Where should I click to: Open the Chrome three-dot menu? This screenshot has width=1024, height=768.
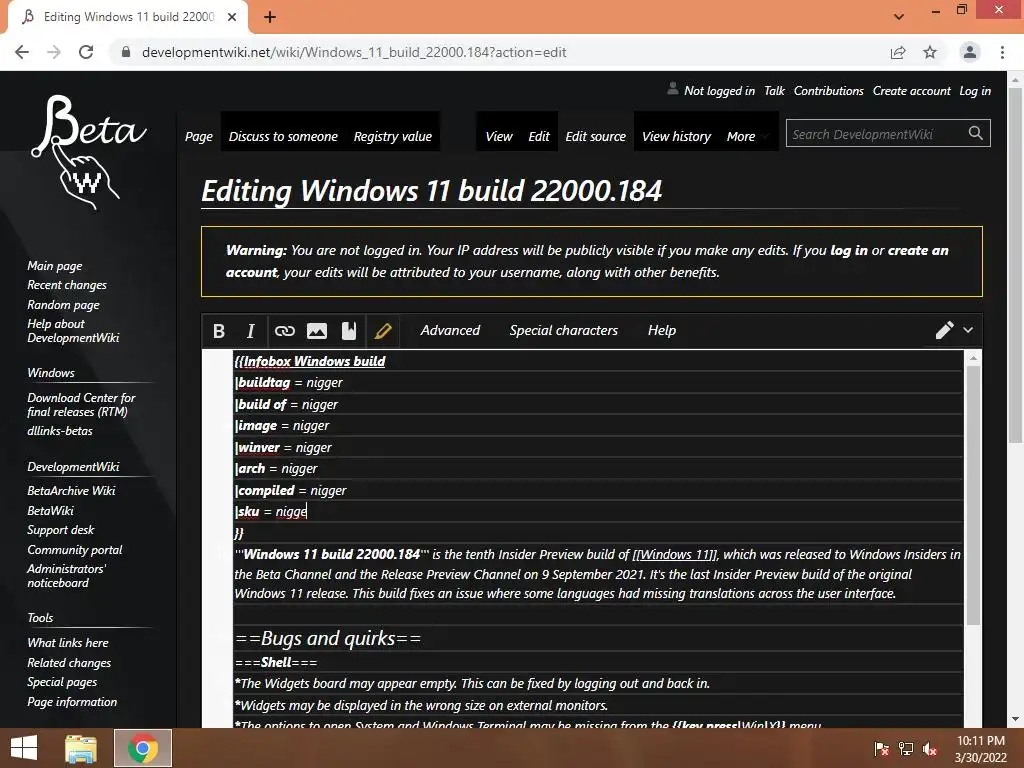tap(1002, 52)
